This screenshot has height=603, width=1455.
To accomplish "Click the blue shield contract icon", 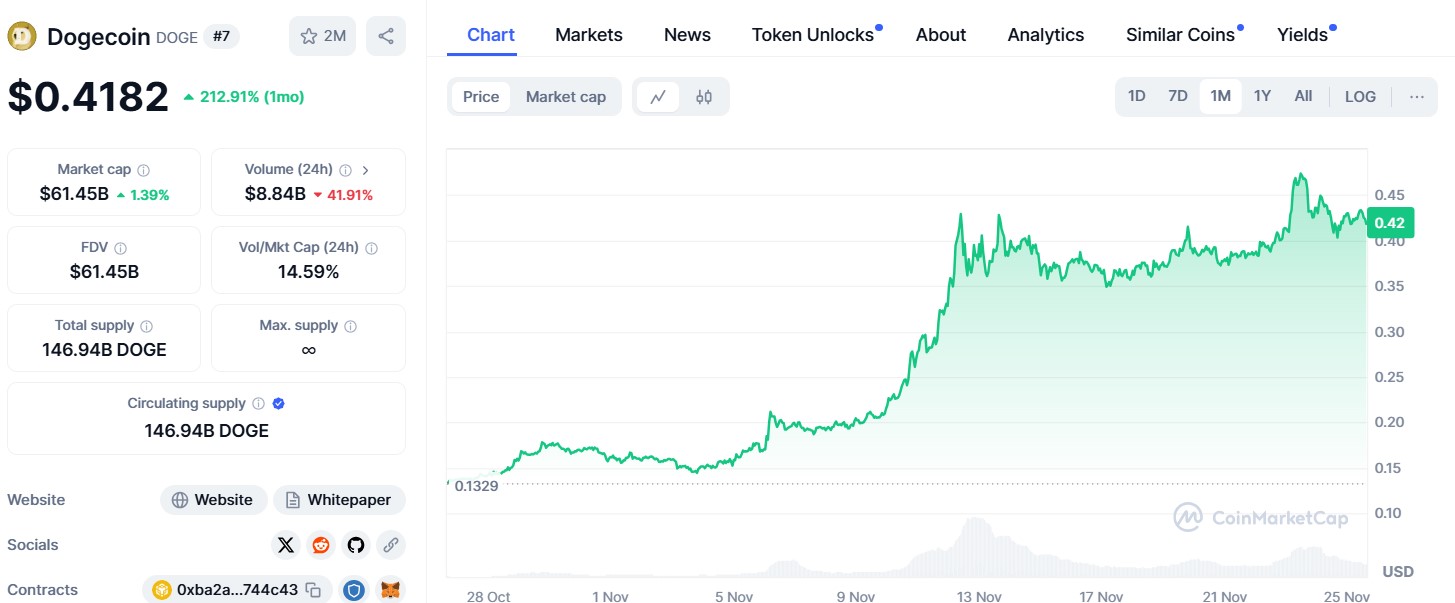I will coord(354,590).
